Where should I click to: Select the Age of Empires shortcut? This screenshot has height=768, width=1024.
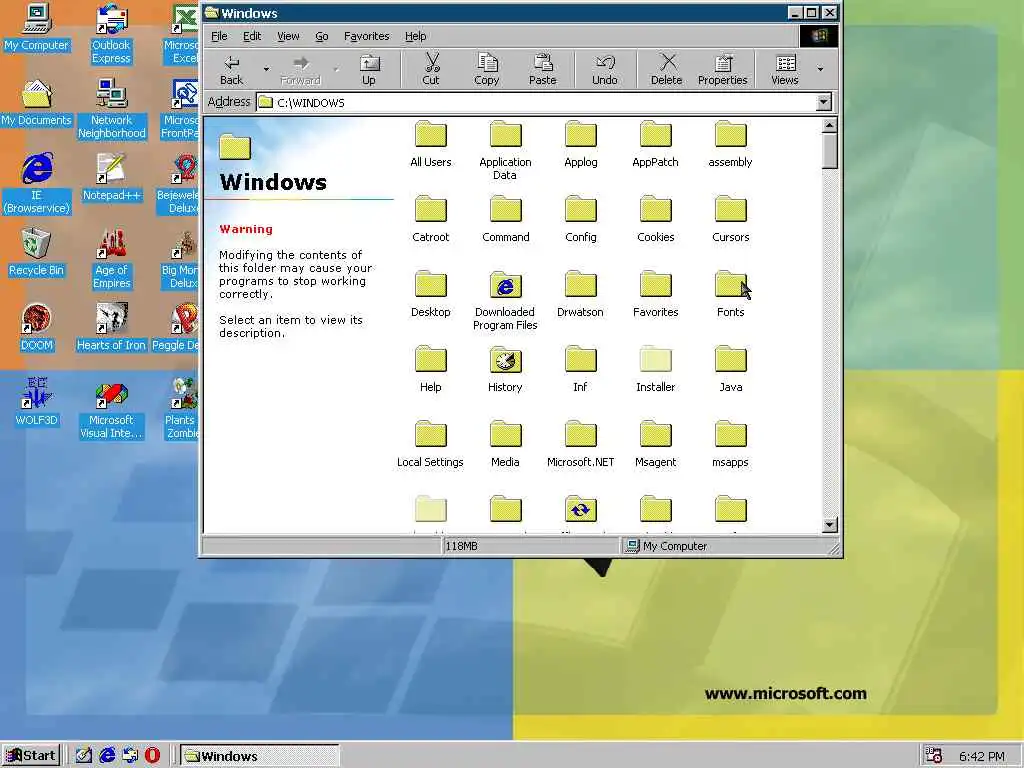[112, 259]
